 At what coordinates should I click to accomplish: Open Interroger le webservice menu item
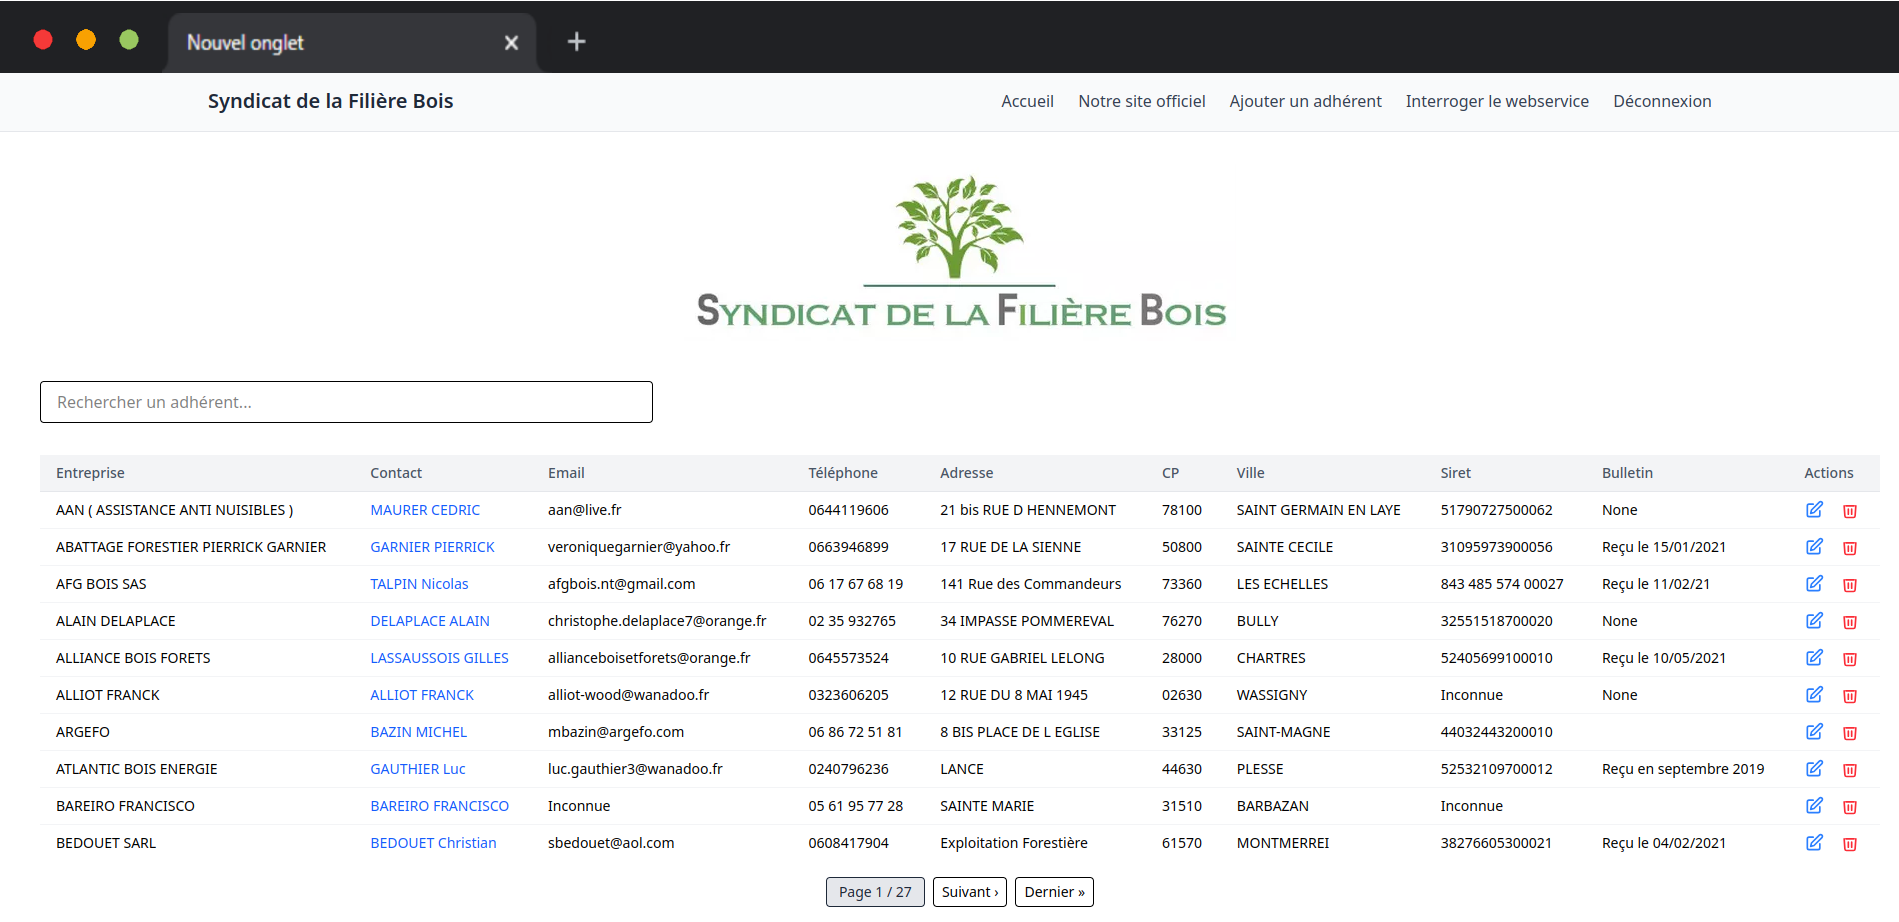1496,101
